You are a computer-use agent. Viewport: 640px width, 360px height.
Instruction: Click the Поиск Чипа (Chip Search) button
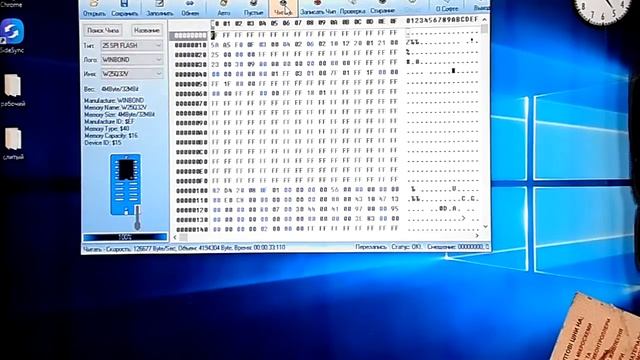click(x=103, y=30)
